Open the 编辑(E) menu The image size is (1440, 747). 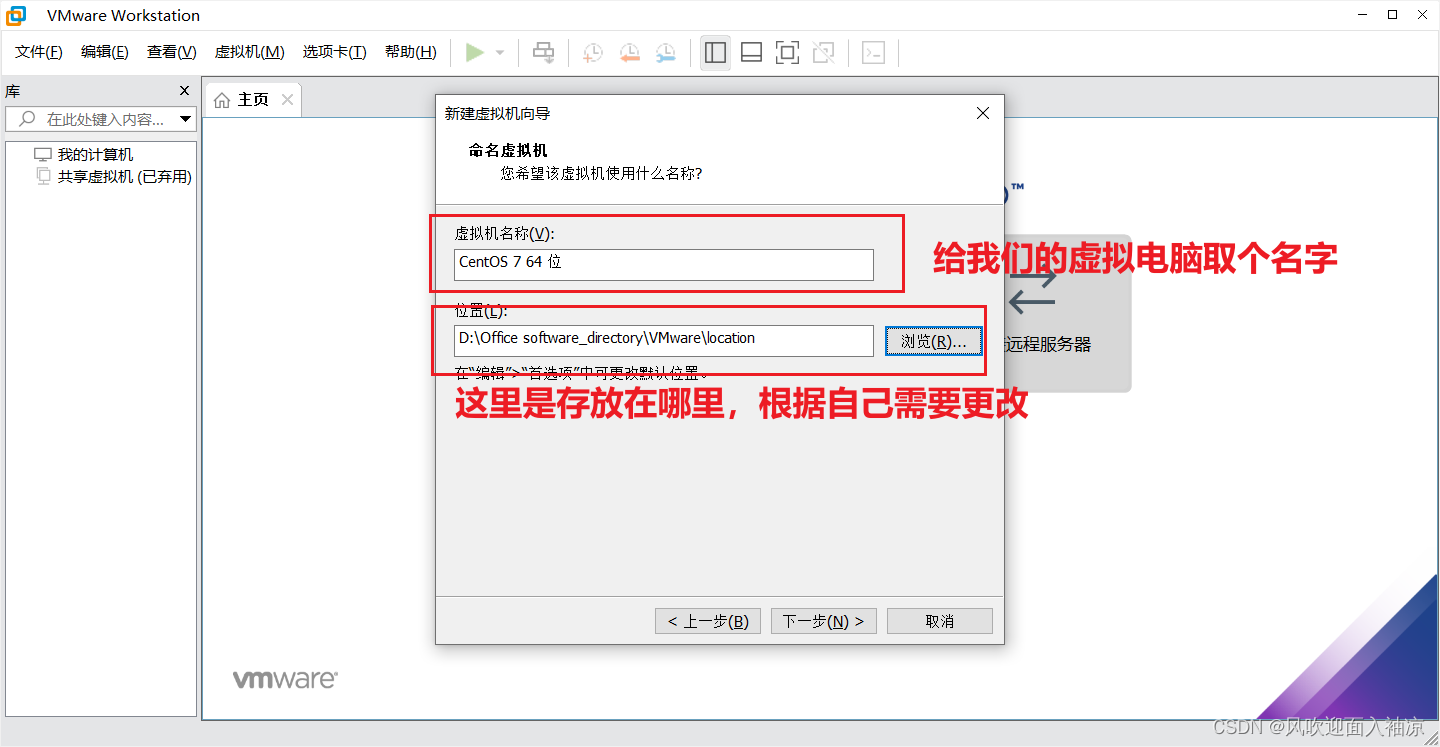[105, 52]
